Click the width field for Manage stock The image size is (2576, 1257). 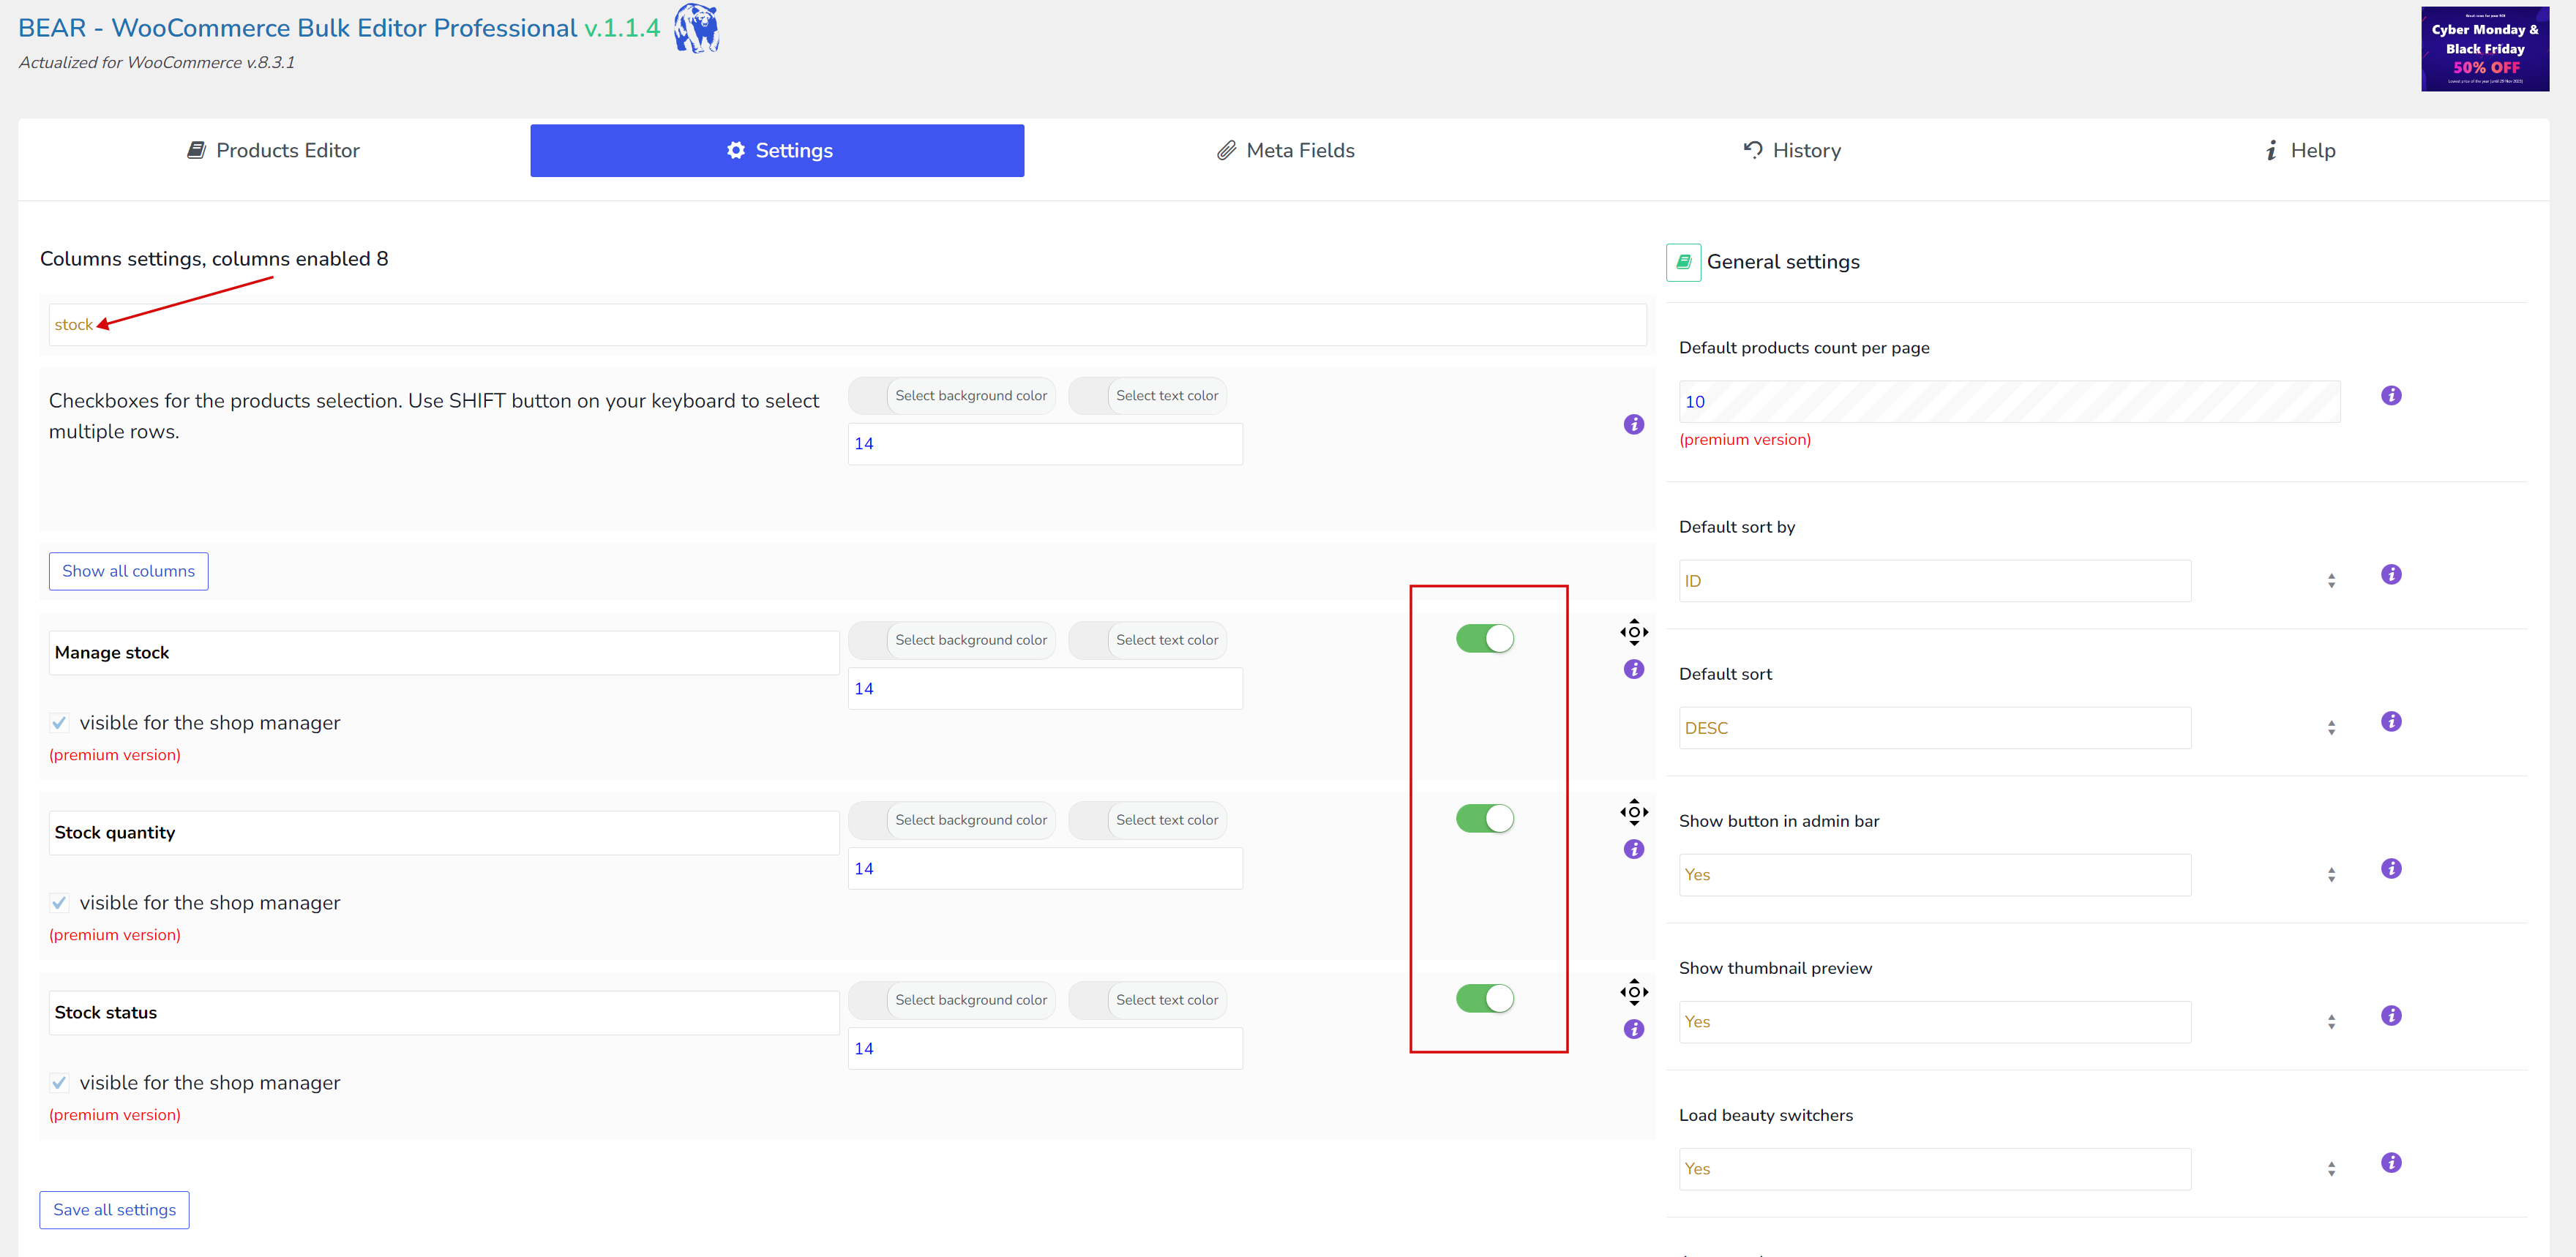coord(1045,689)
